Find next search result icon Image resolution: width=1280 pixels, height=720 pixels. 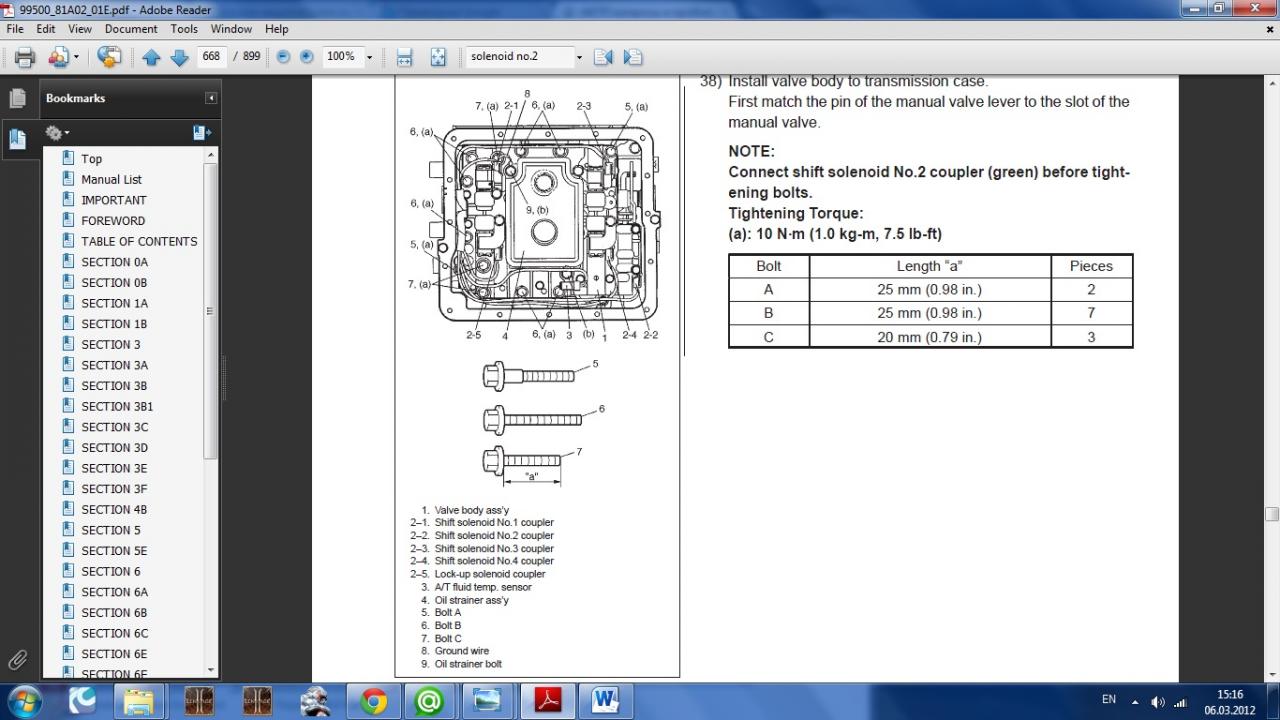(632, 57)
